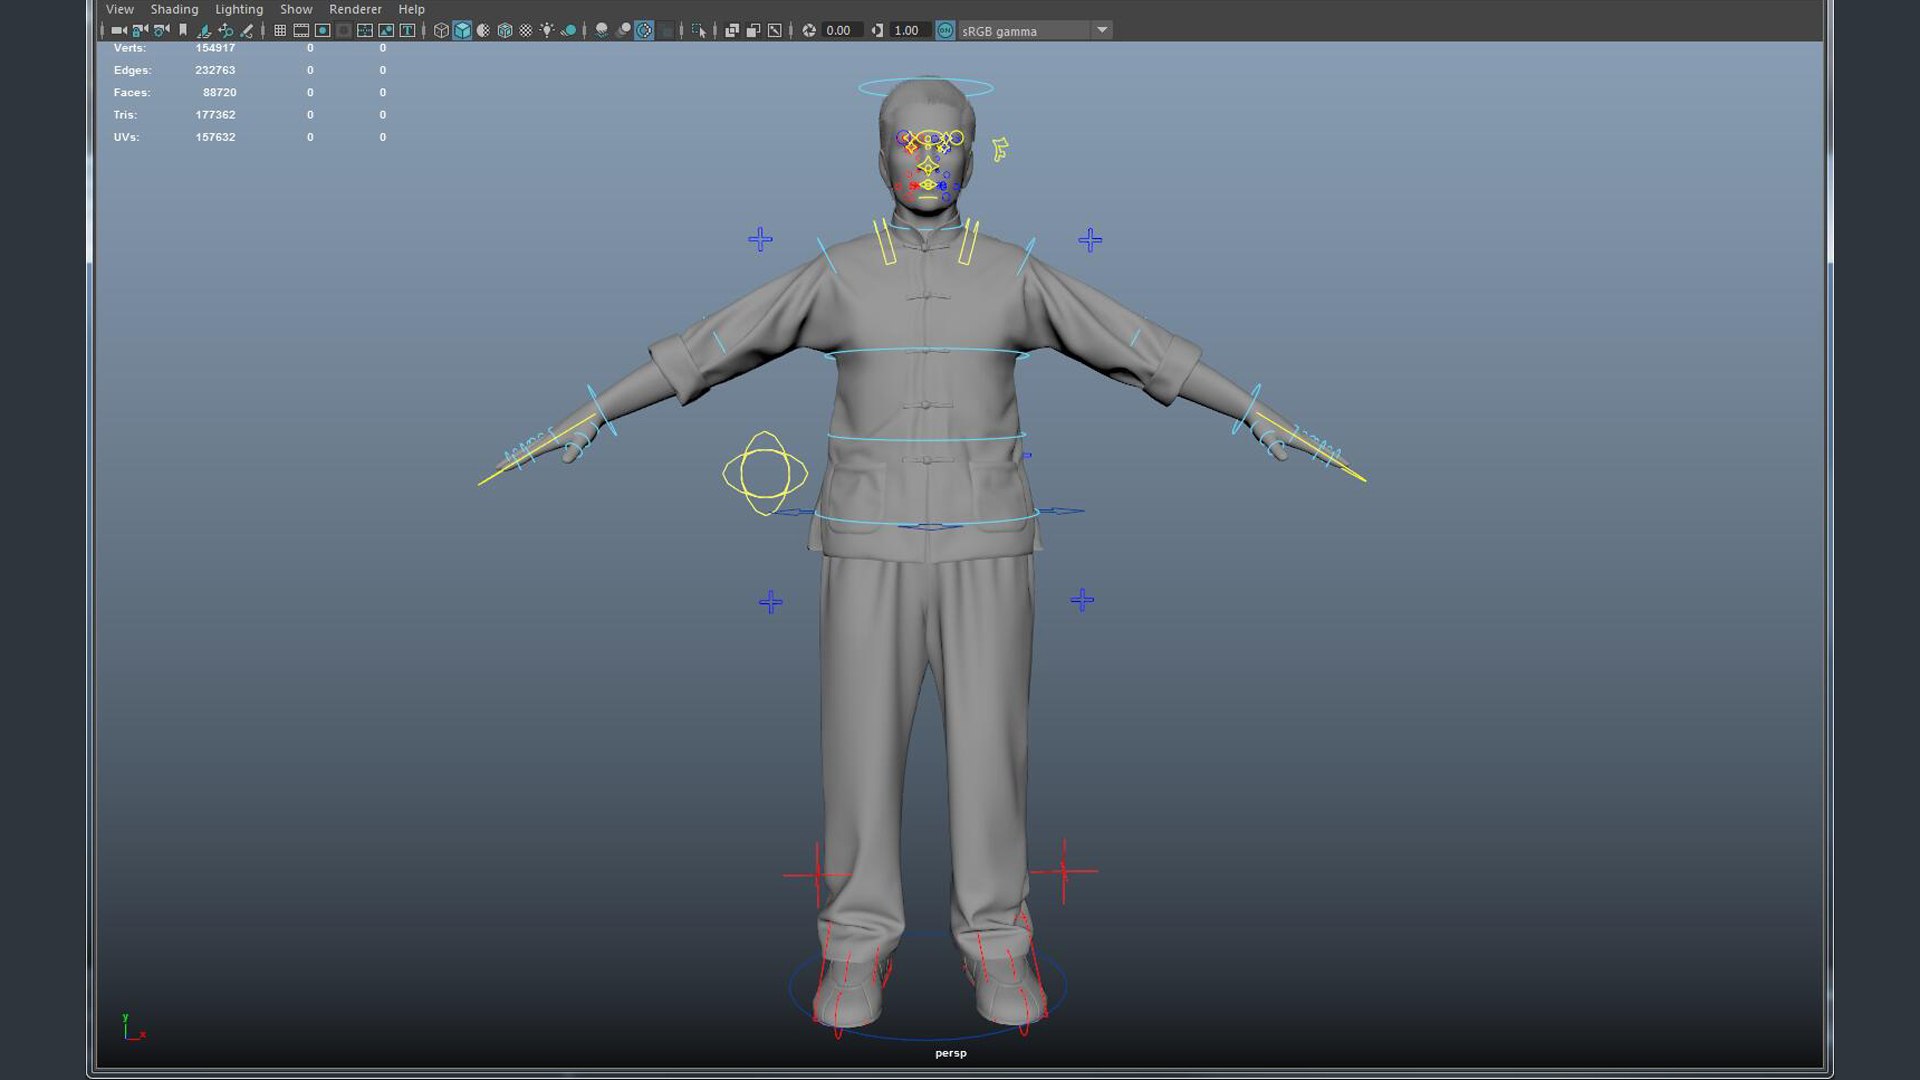Click the Image Plane icon
1920x1080 pixels.
pos(204,31)
